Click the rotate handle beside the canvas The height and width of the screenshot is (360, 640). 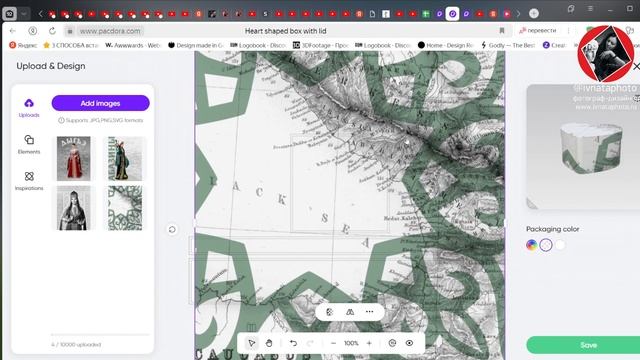(172, 229)
